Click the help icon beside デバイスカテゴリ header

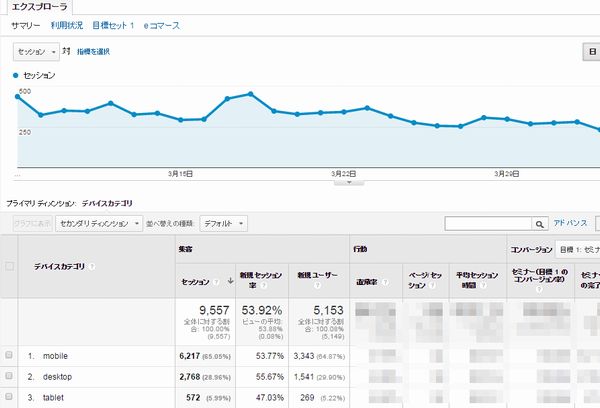click(x=92, y=267)
